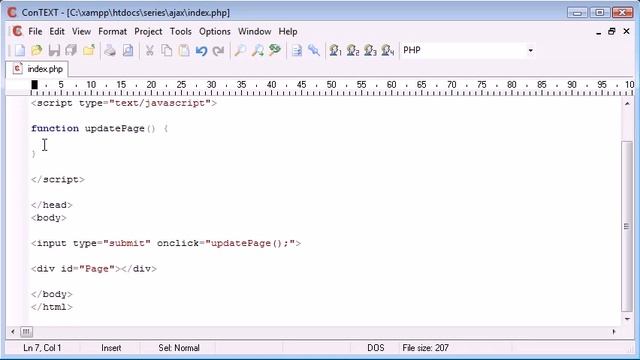Click the Save floppy disk icon
The height and width of the screenshot is (360, 640).
[x=54, y=51]
